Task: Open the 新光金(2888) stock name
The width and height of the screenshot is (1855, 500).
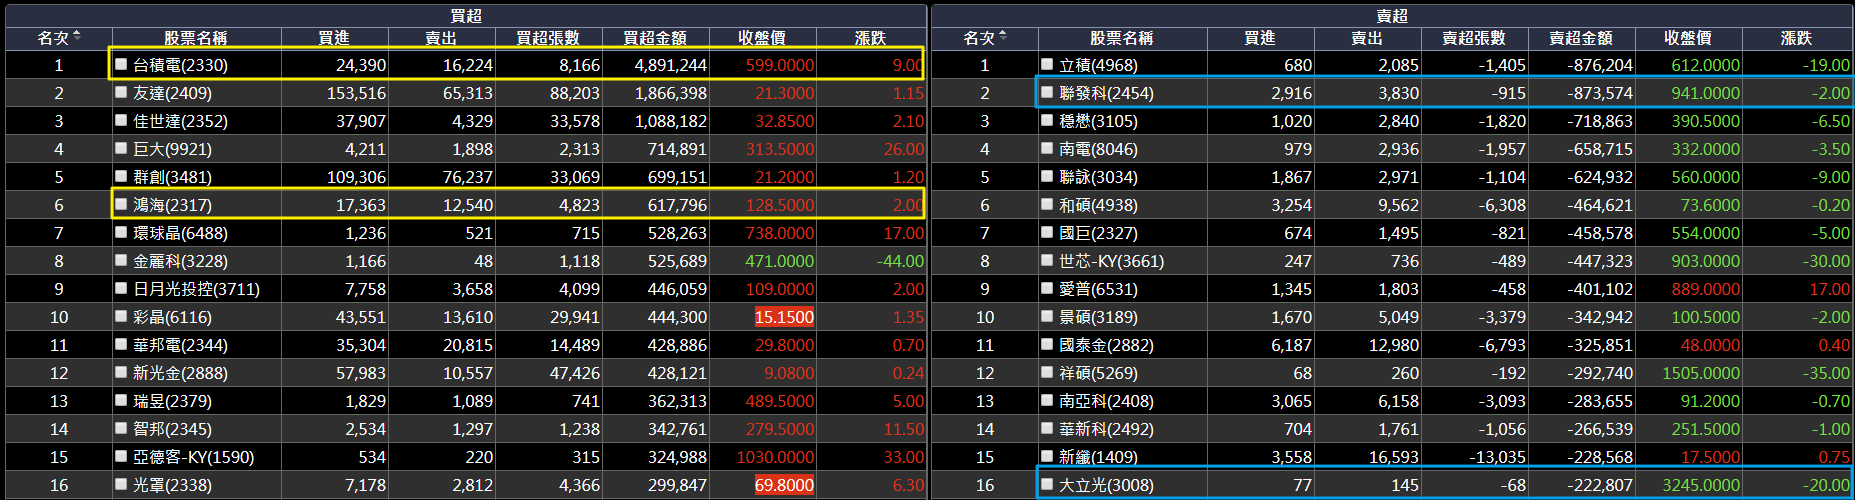Action: coord(180,373)
